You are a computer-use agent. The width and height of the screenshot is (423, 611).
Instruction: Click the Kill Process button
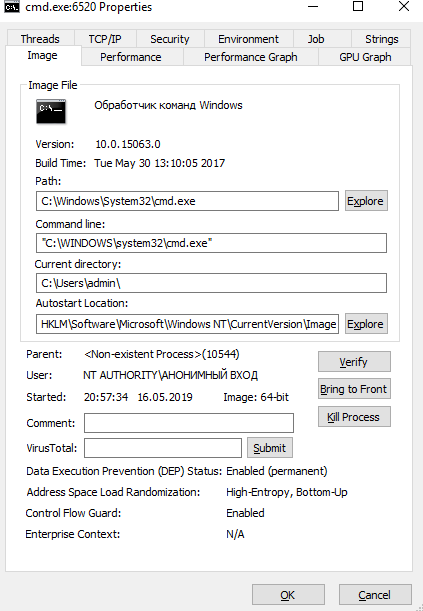[354, 417]
